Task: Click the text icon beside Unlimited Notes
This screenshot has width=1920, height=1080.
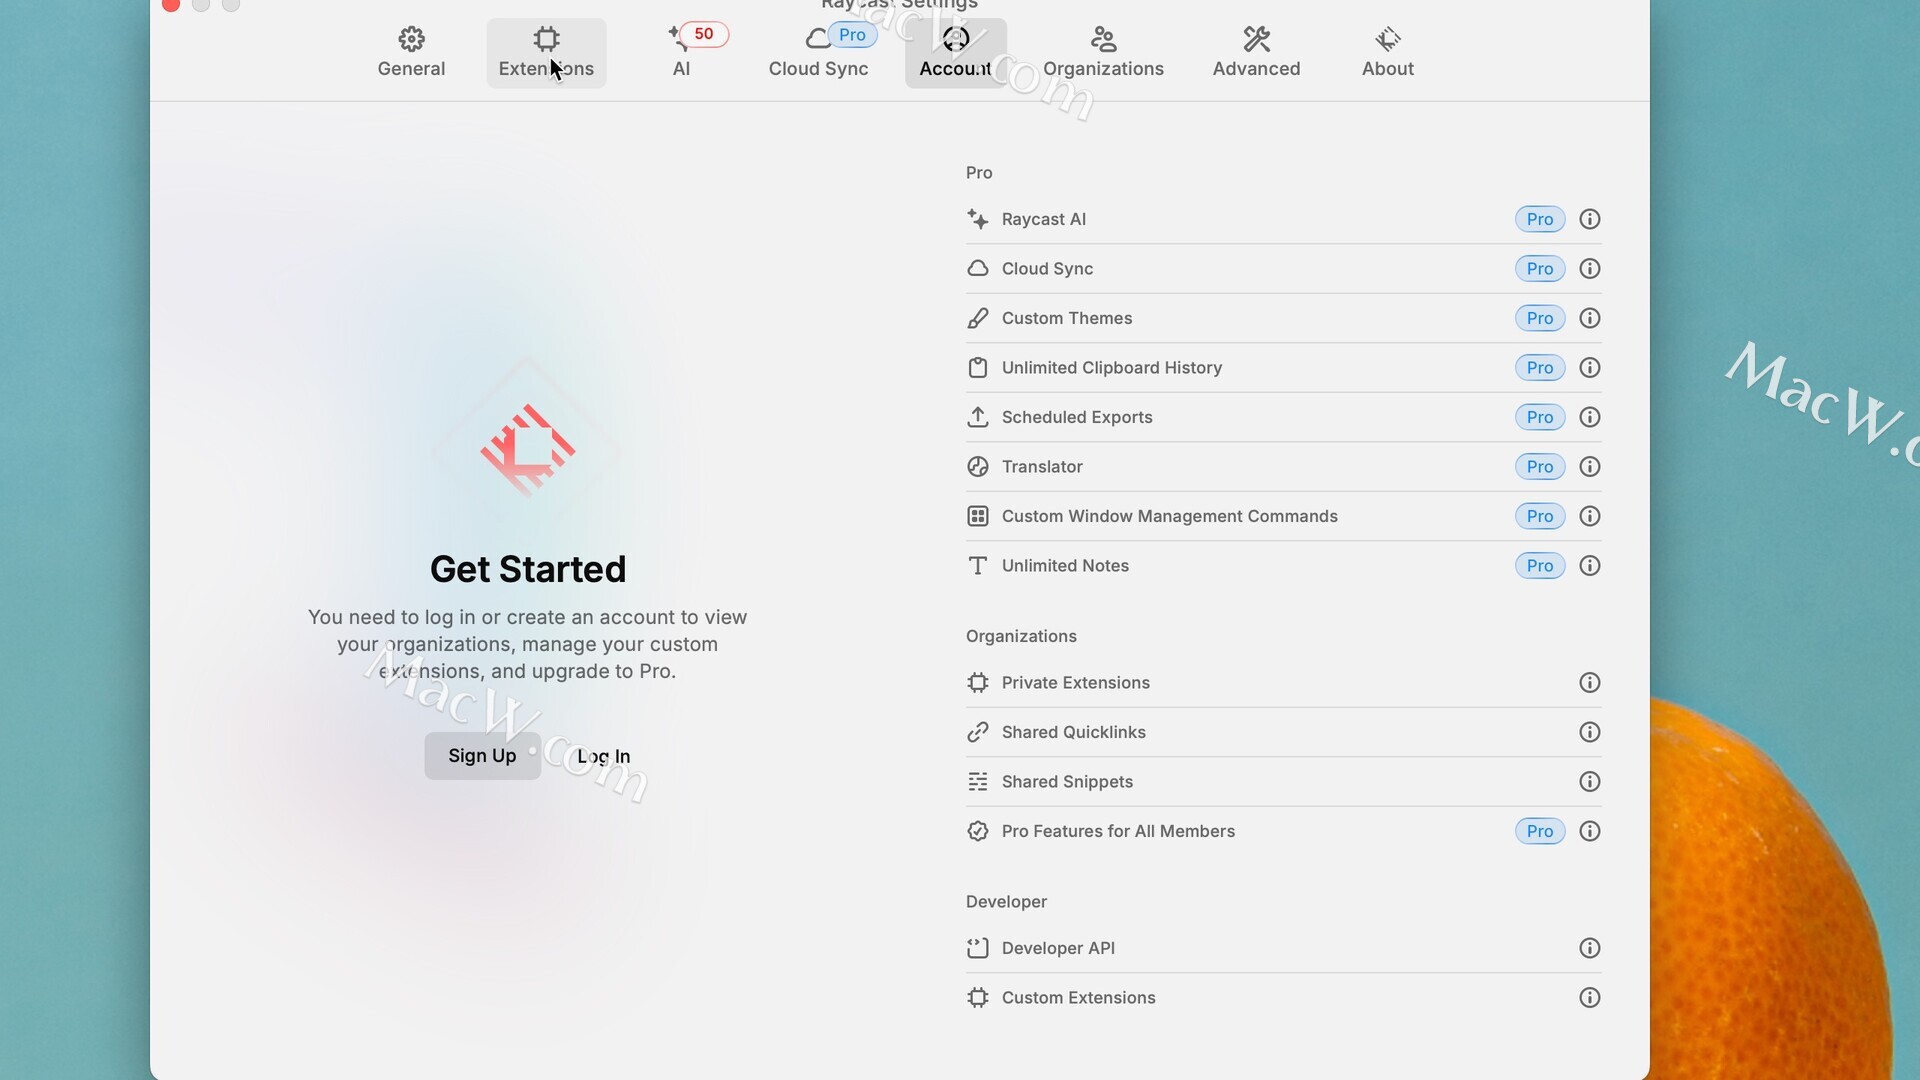Action: pyautogui.click(x=978, y=566)
